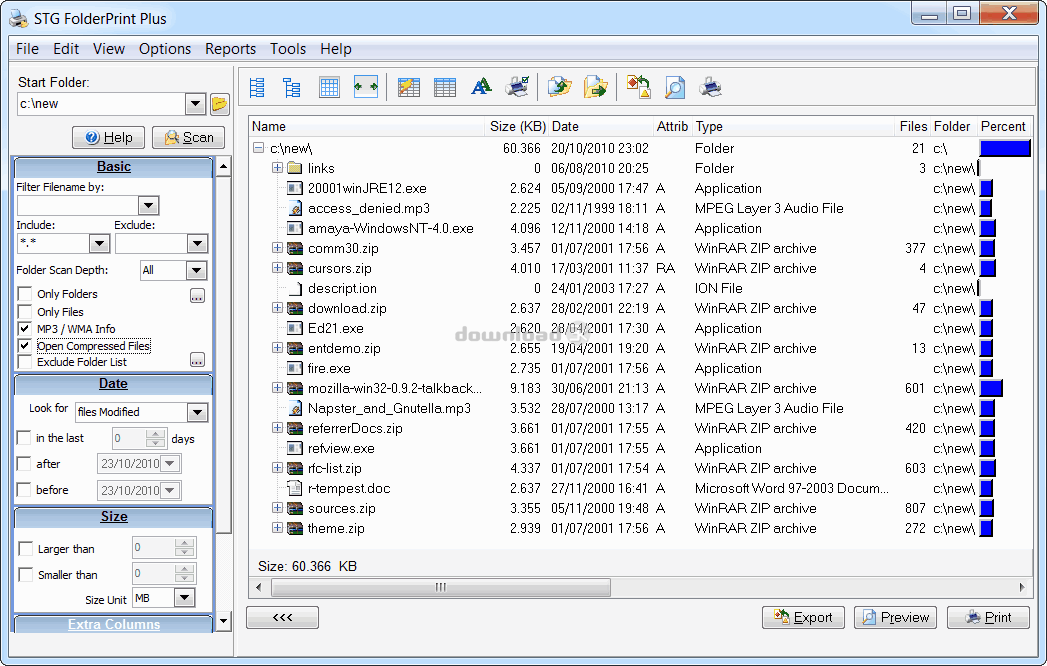Open the Exclude pattern dropdown
The height and width of the screenshot is (666, 1047).
pyautogui.click(x=197, y=243)
